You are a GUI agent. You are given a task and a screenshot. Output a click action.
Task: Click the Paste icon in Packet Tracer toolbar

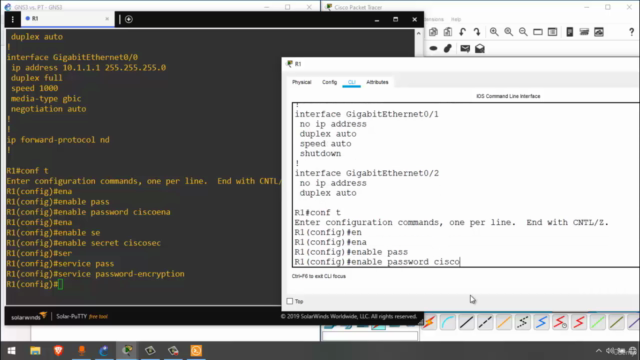pos(448,32)
